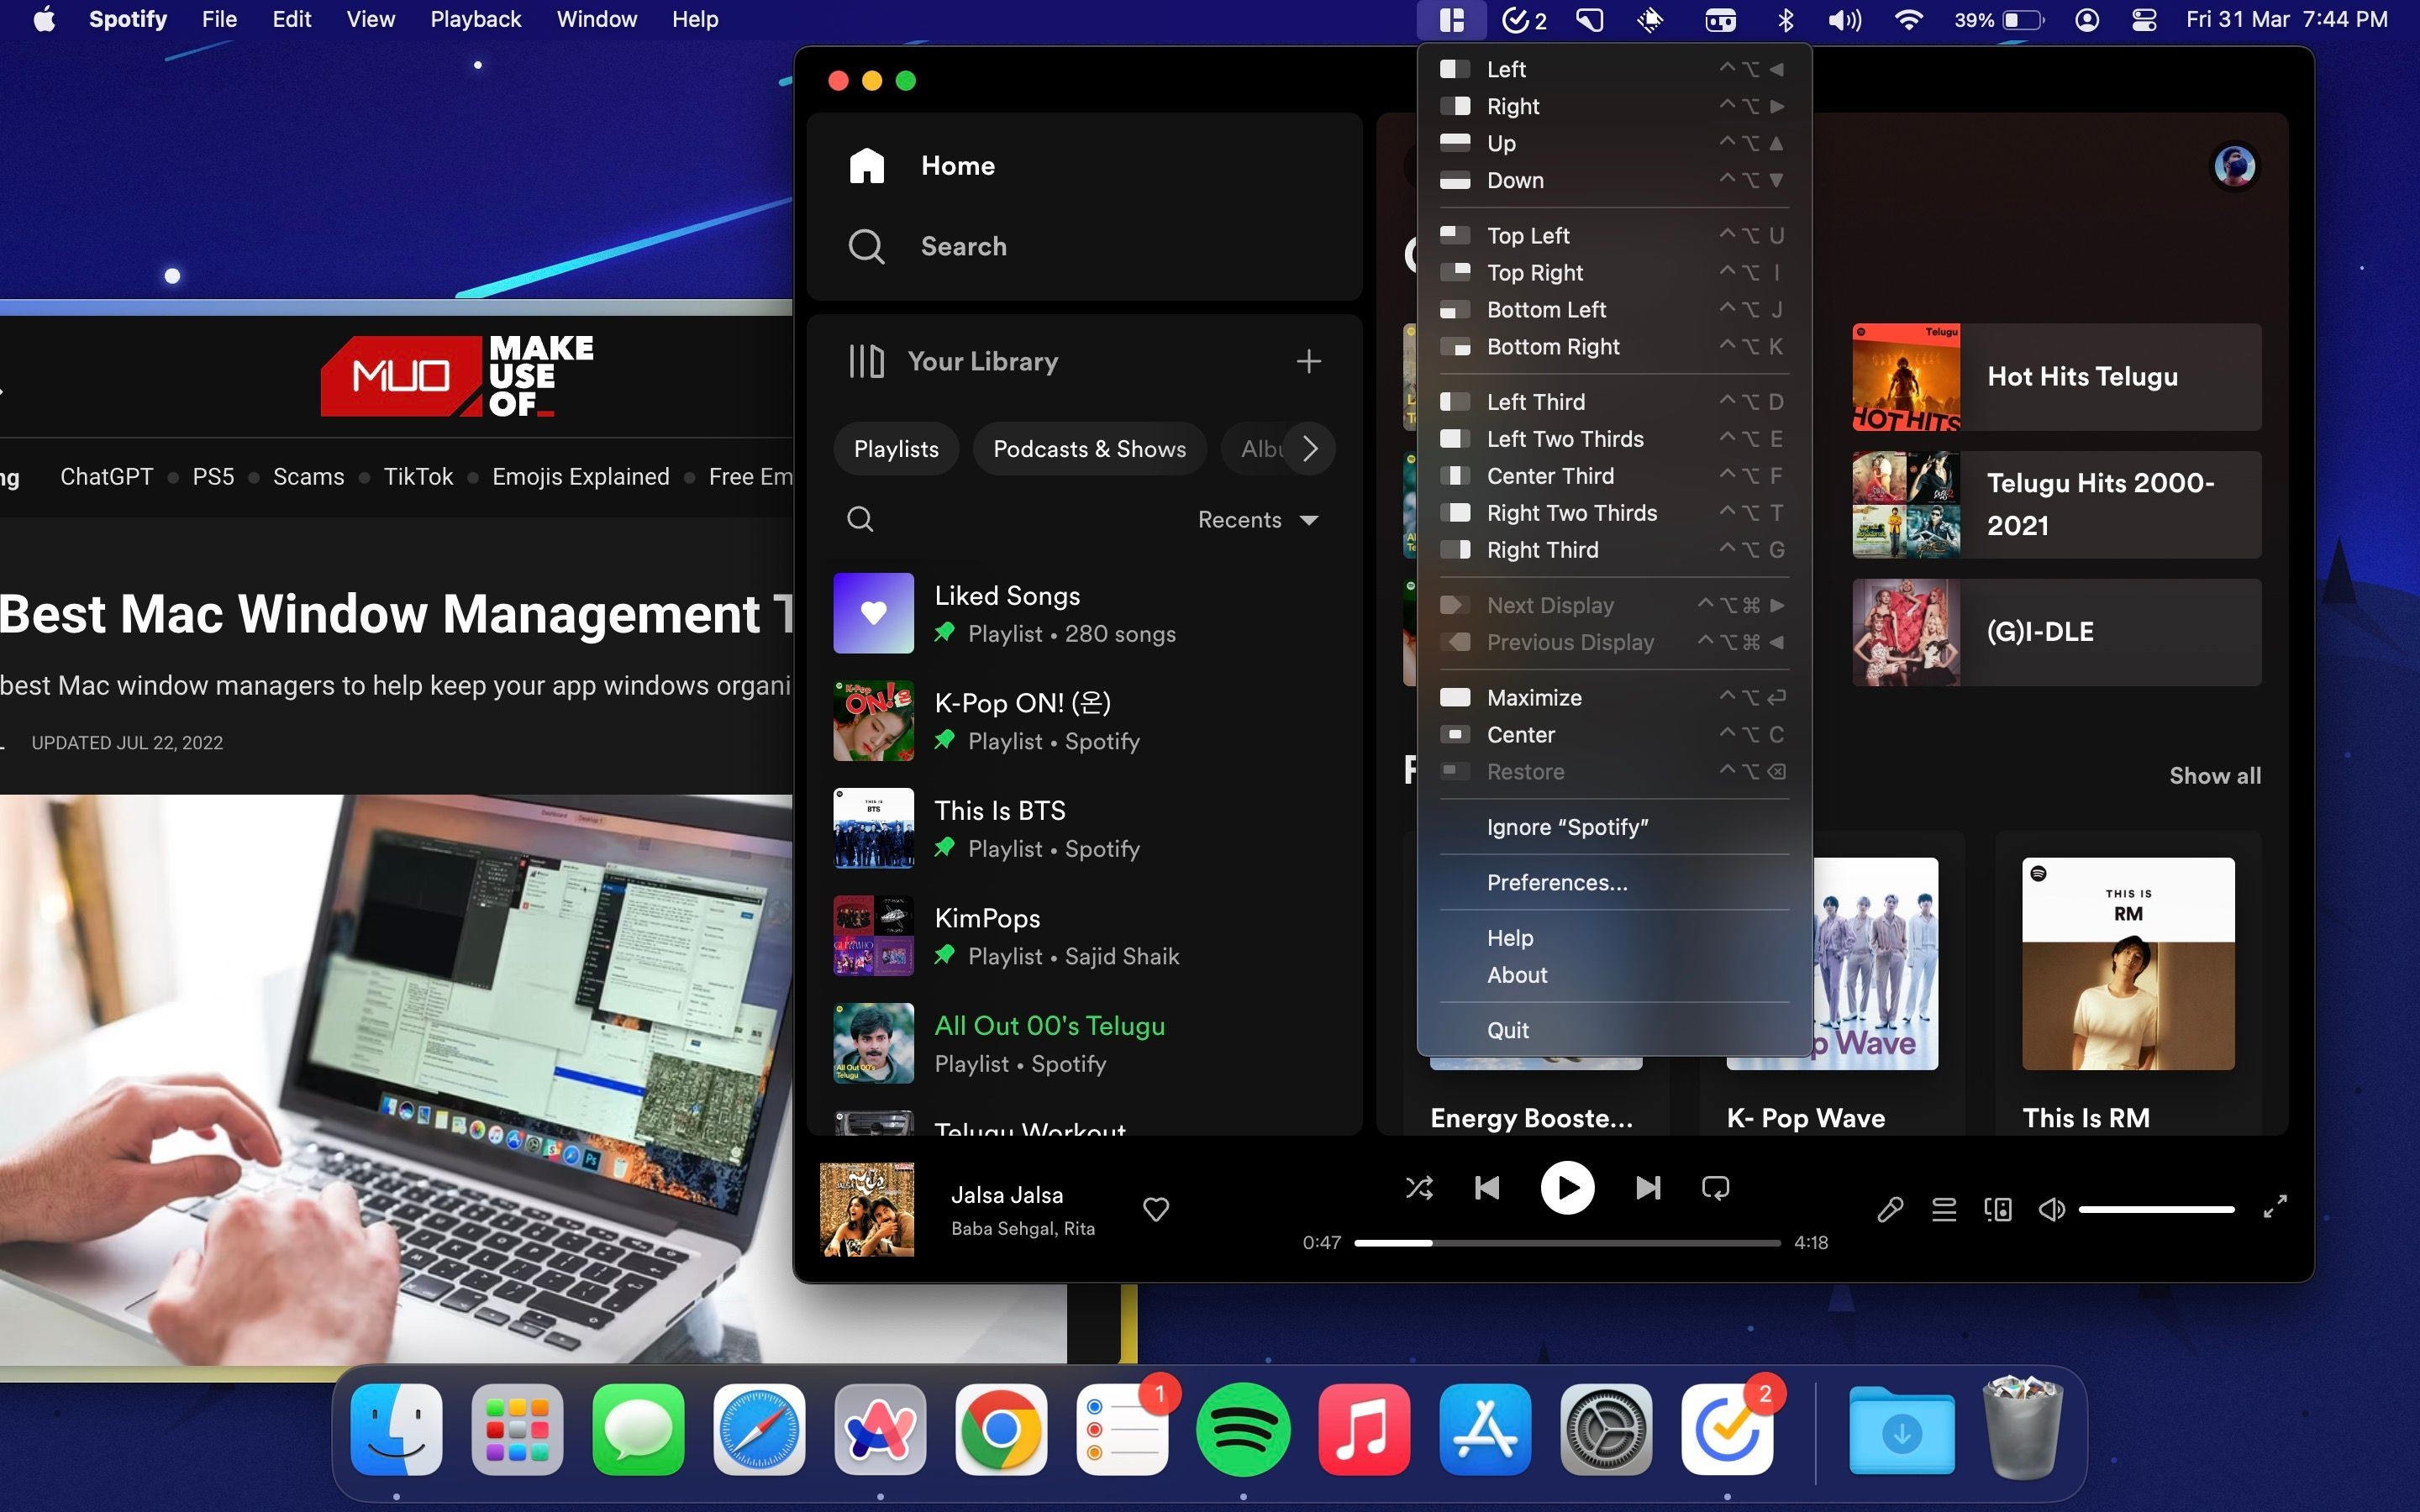
Task: Click the Bluetooth menu bar icon
Action: point(1785,20)
